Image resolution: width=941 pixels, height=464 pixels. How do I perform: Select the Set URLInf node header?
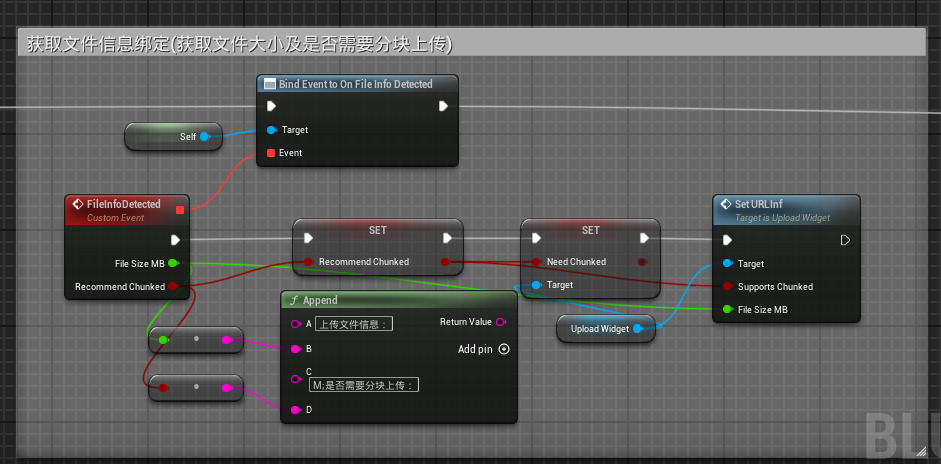(x=786, y=210)
